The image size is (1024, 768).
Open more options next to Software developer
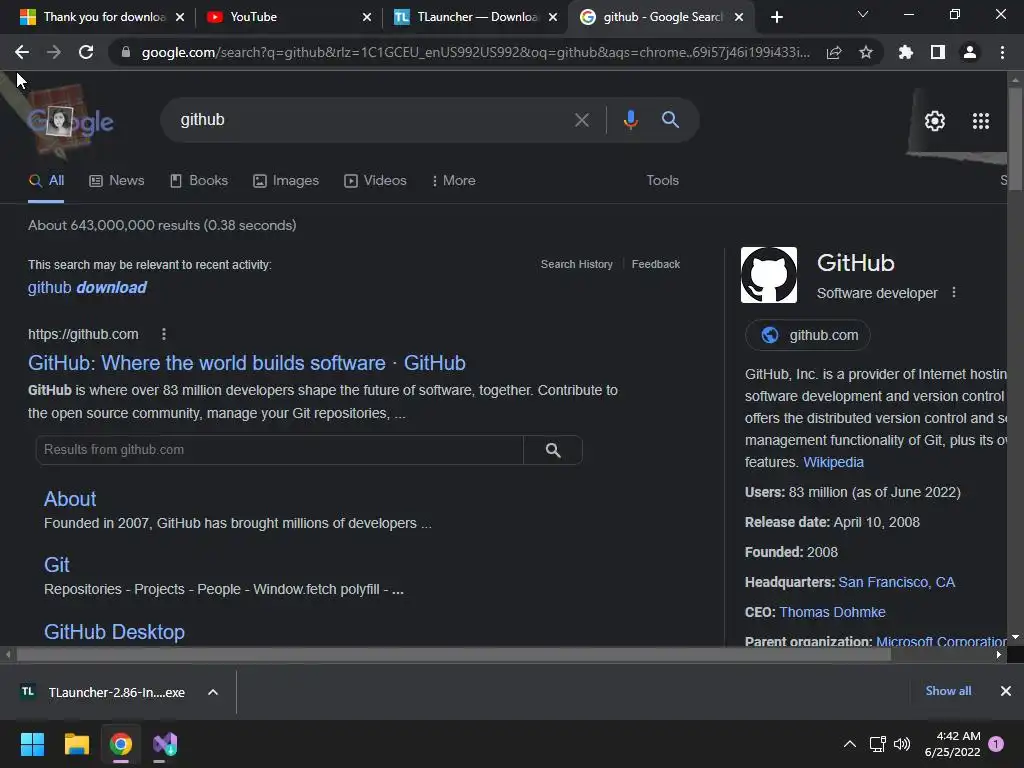coord(953,293)
